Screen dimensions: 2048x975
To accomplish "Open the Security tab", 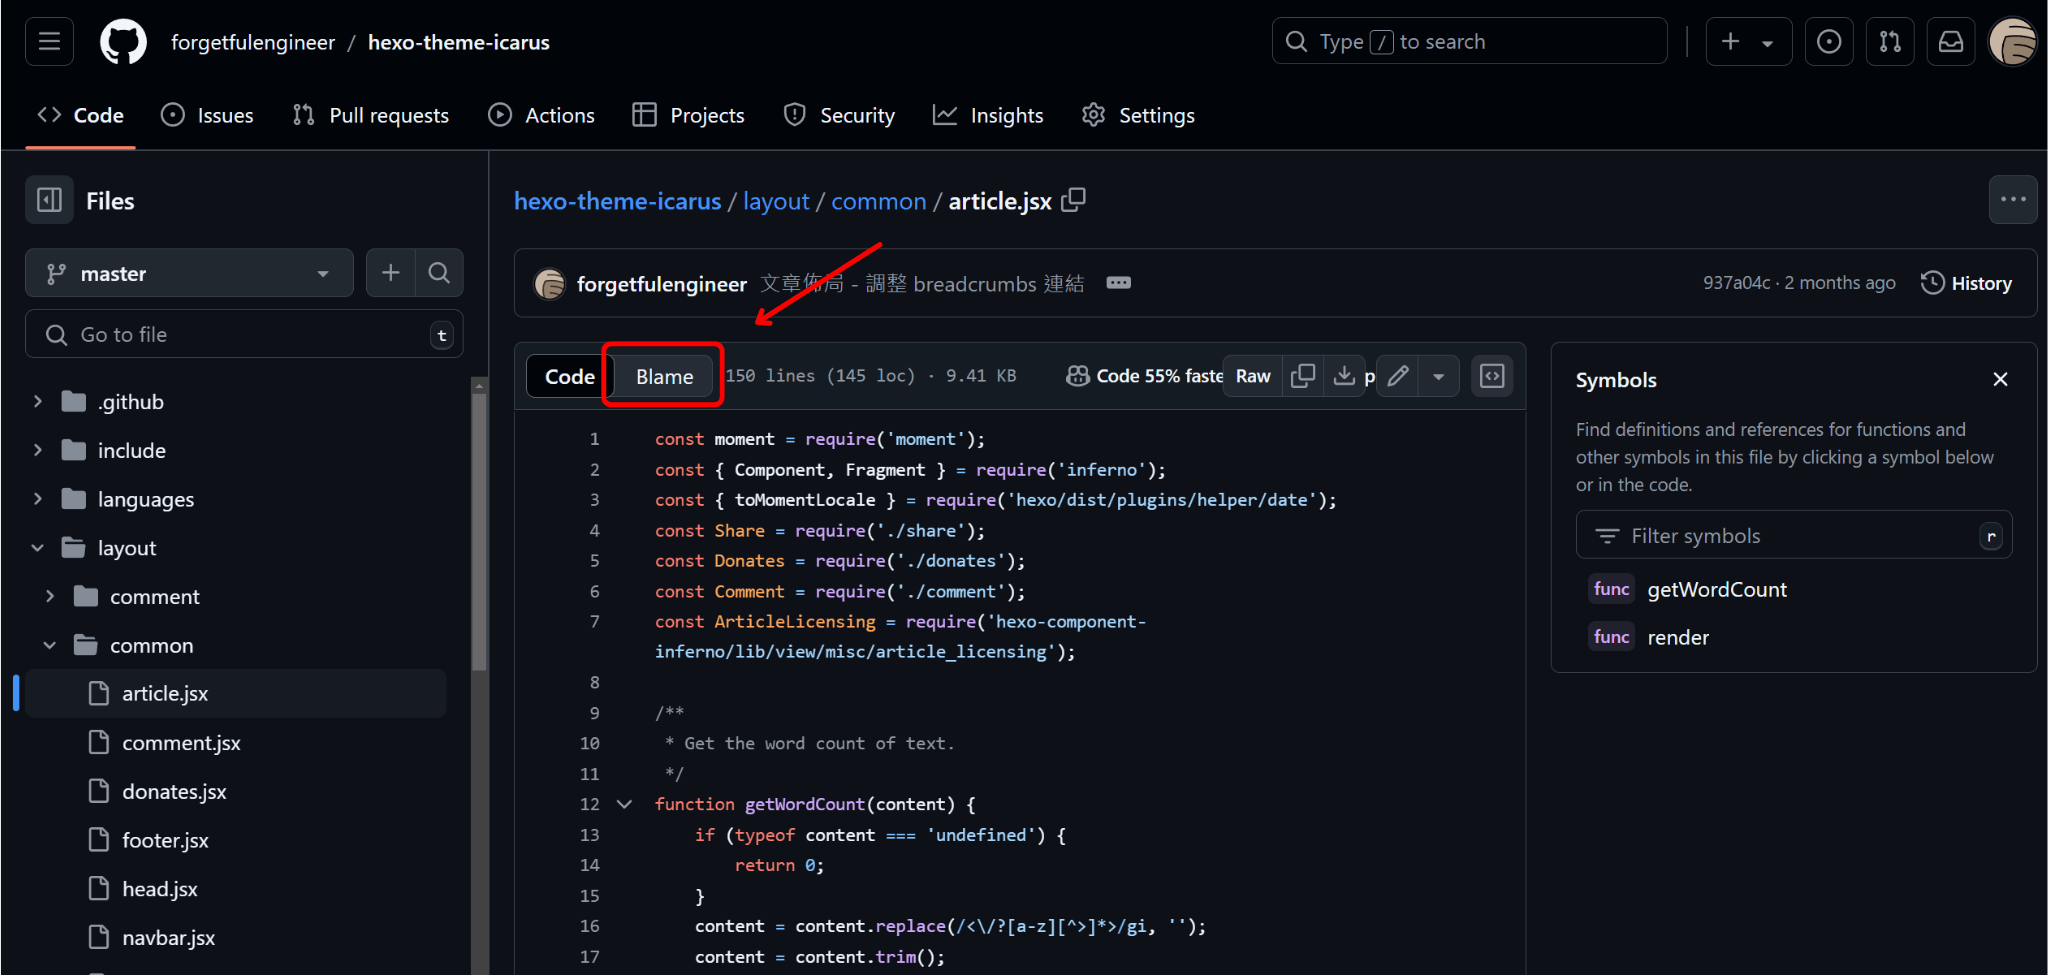I will (839, 115).
